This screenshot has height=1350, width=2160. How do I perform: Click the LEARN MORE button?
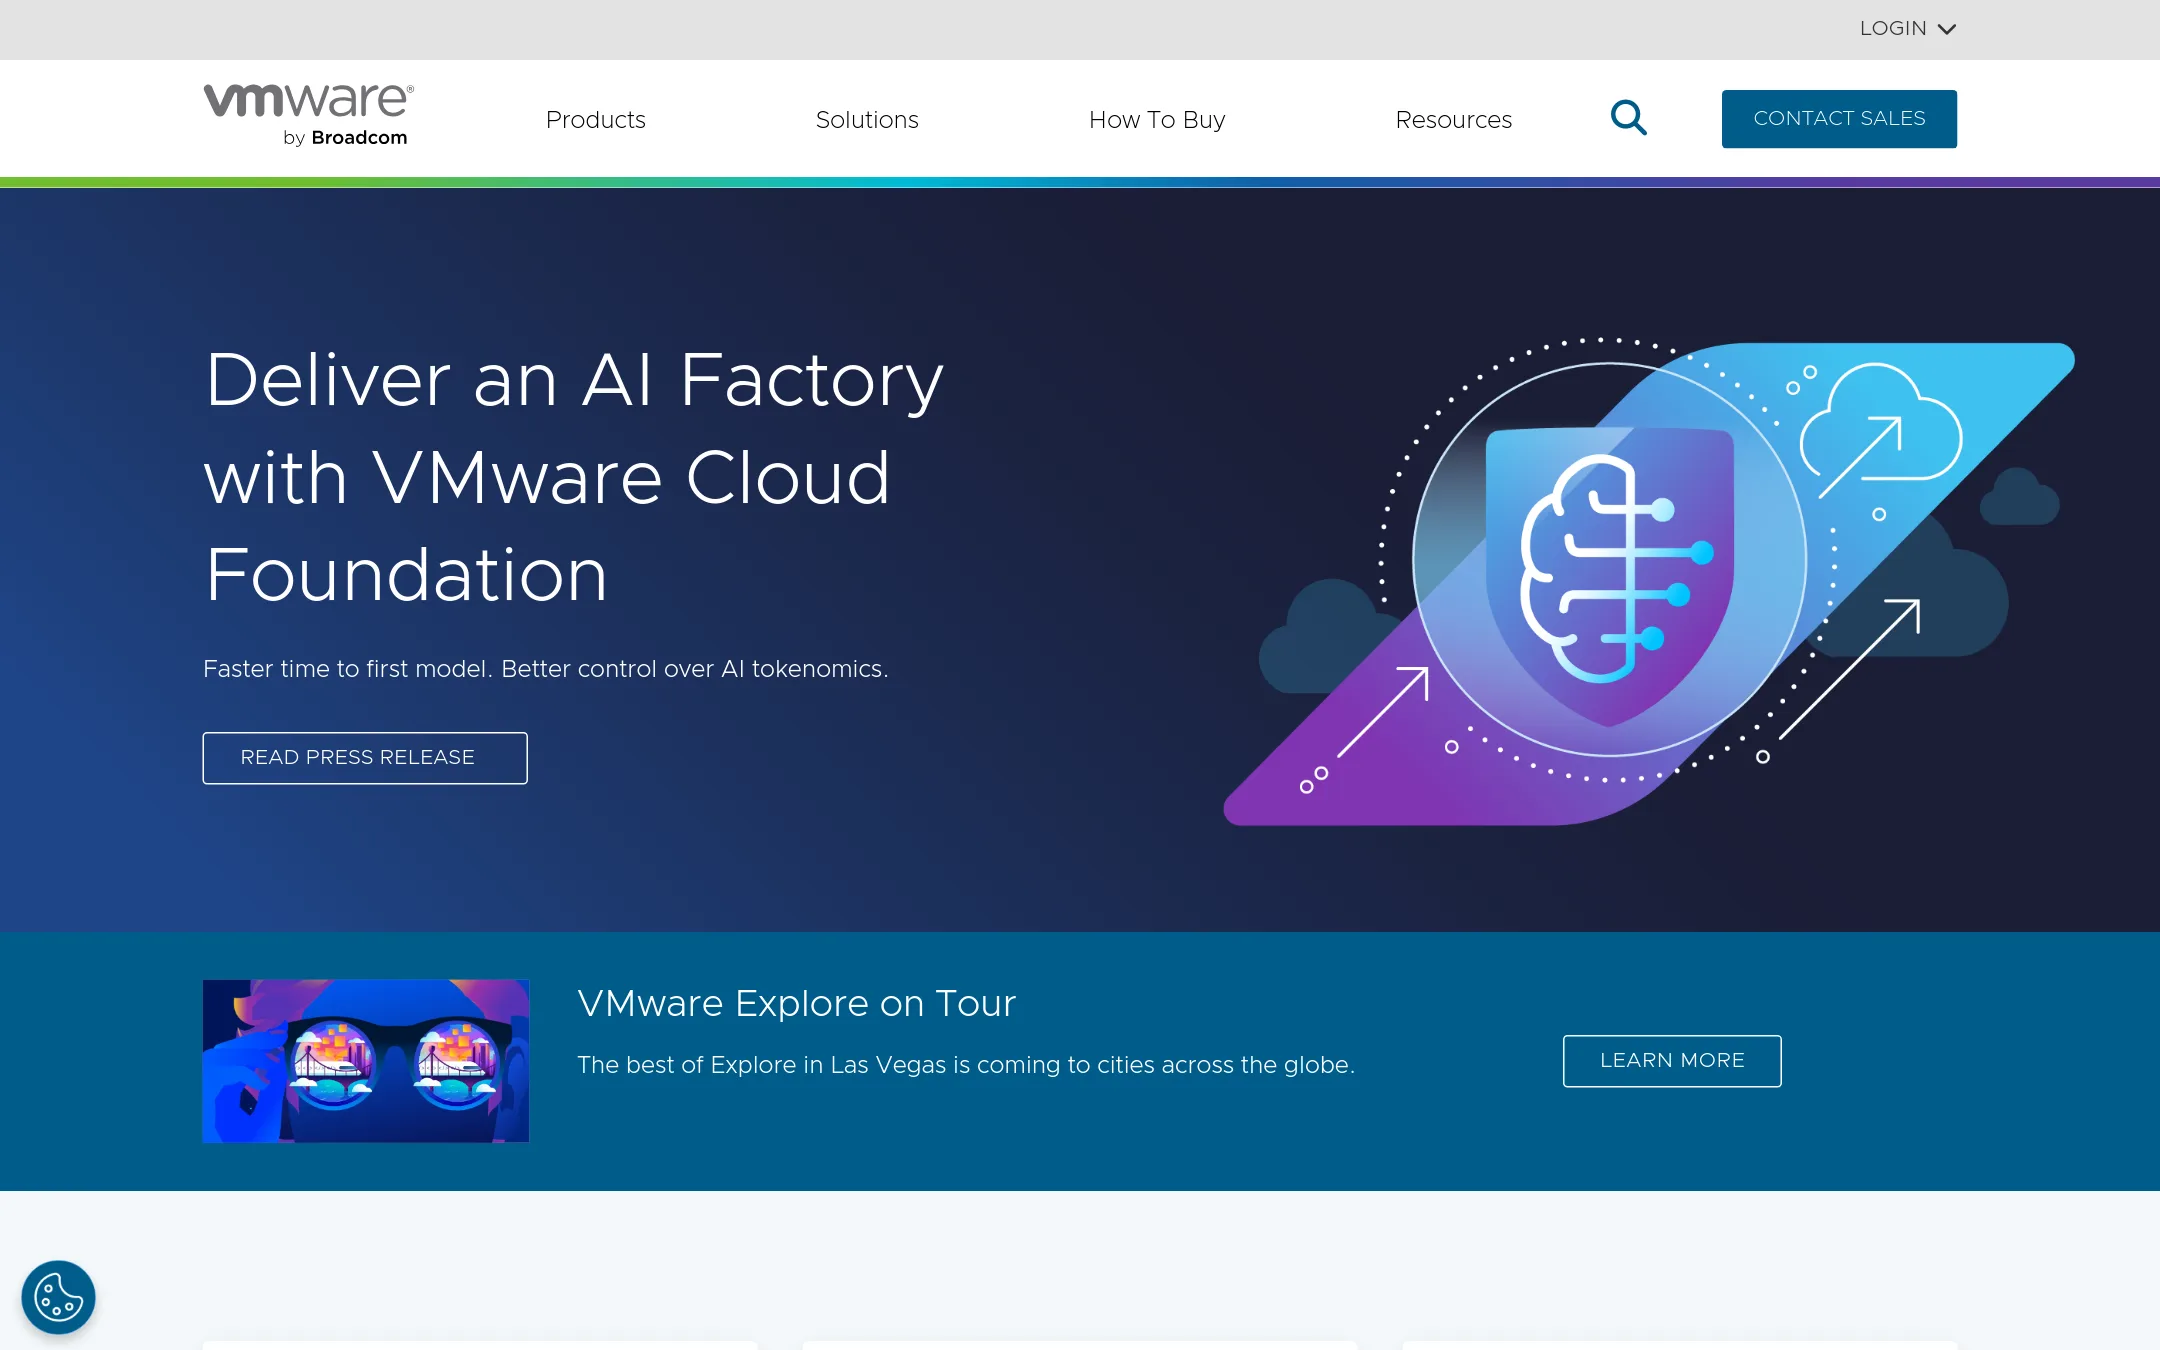pos(1672,1061)
